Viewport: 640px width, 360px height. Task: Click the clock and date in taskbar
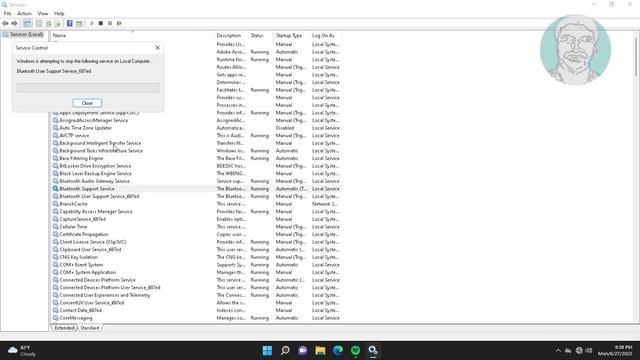click(x=615, y=351)
